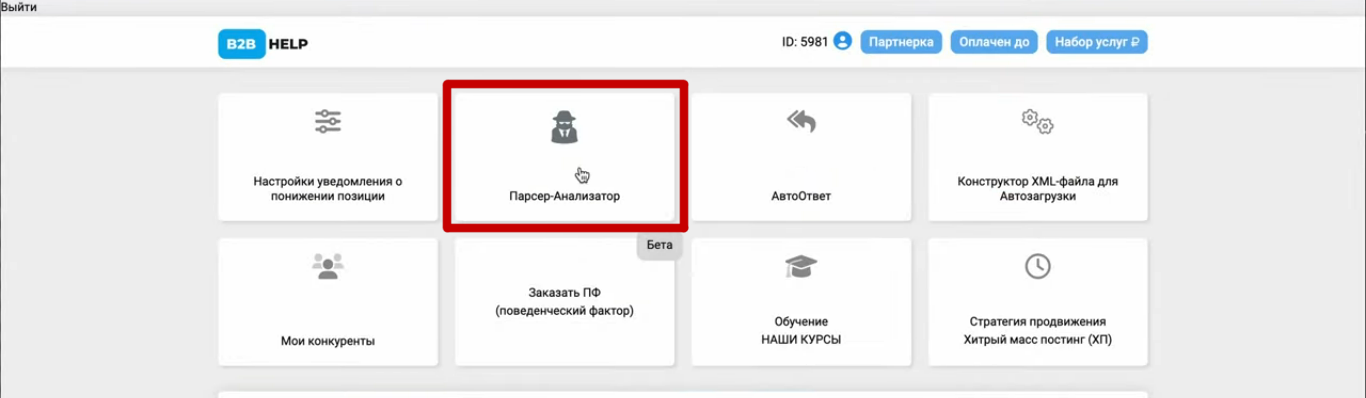
Task: Open the Парсер-Анализатор label
Action: (565, 196)
